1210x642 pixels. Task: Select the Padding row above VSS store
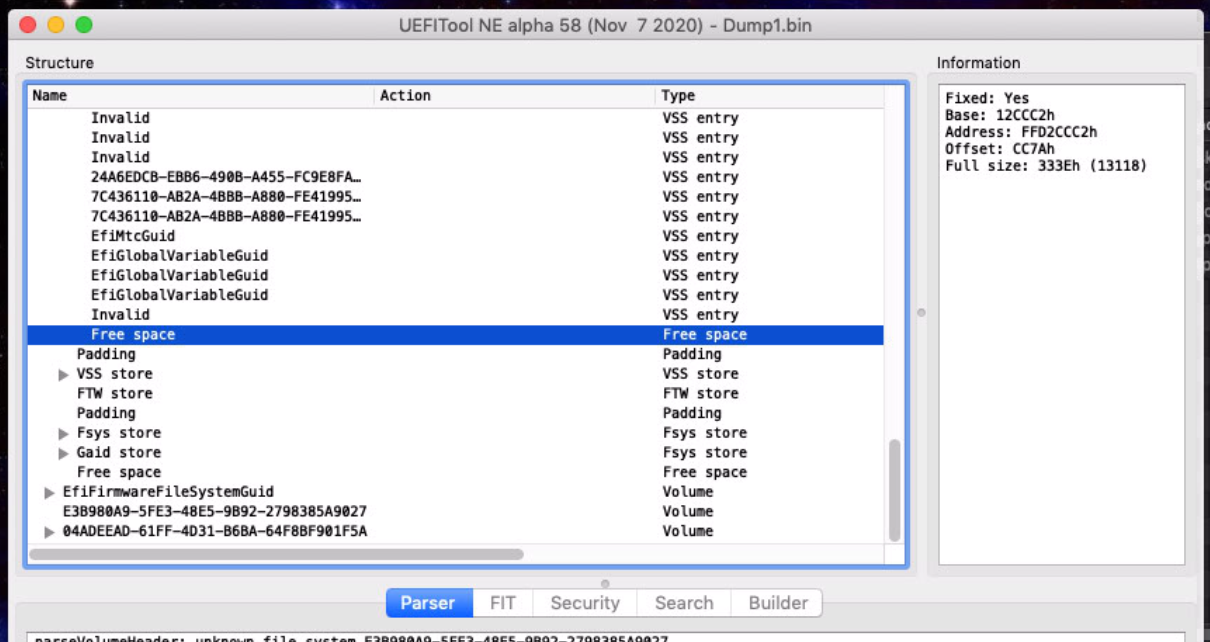point(455,354)
